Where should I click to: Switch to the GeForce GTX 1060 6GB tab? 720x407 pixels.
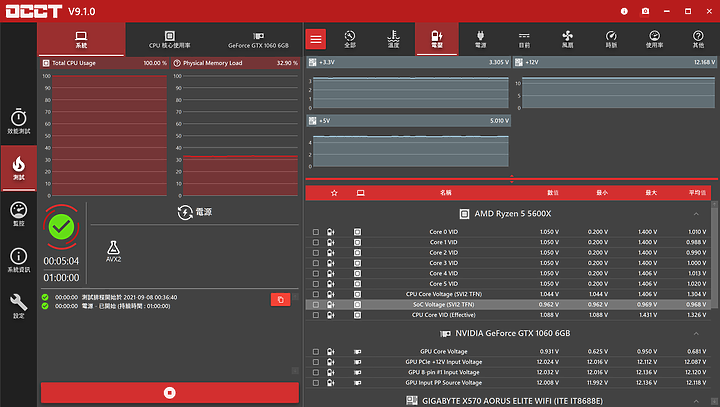tap(258, 40)
